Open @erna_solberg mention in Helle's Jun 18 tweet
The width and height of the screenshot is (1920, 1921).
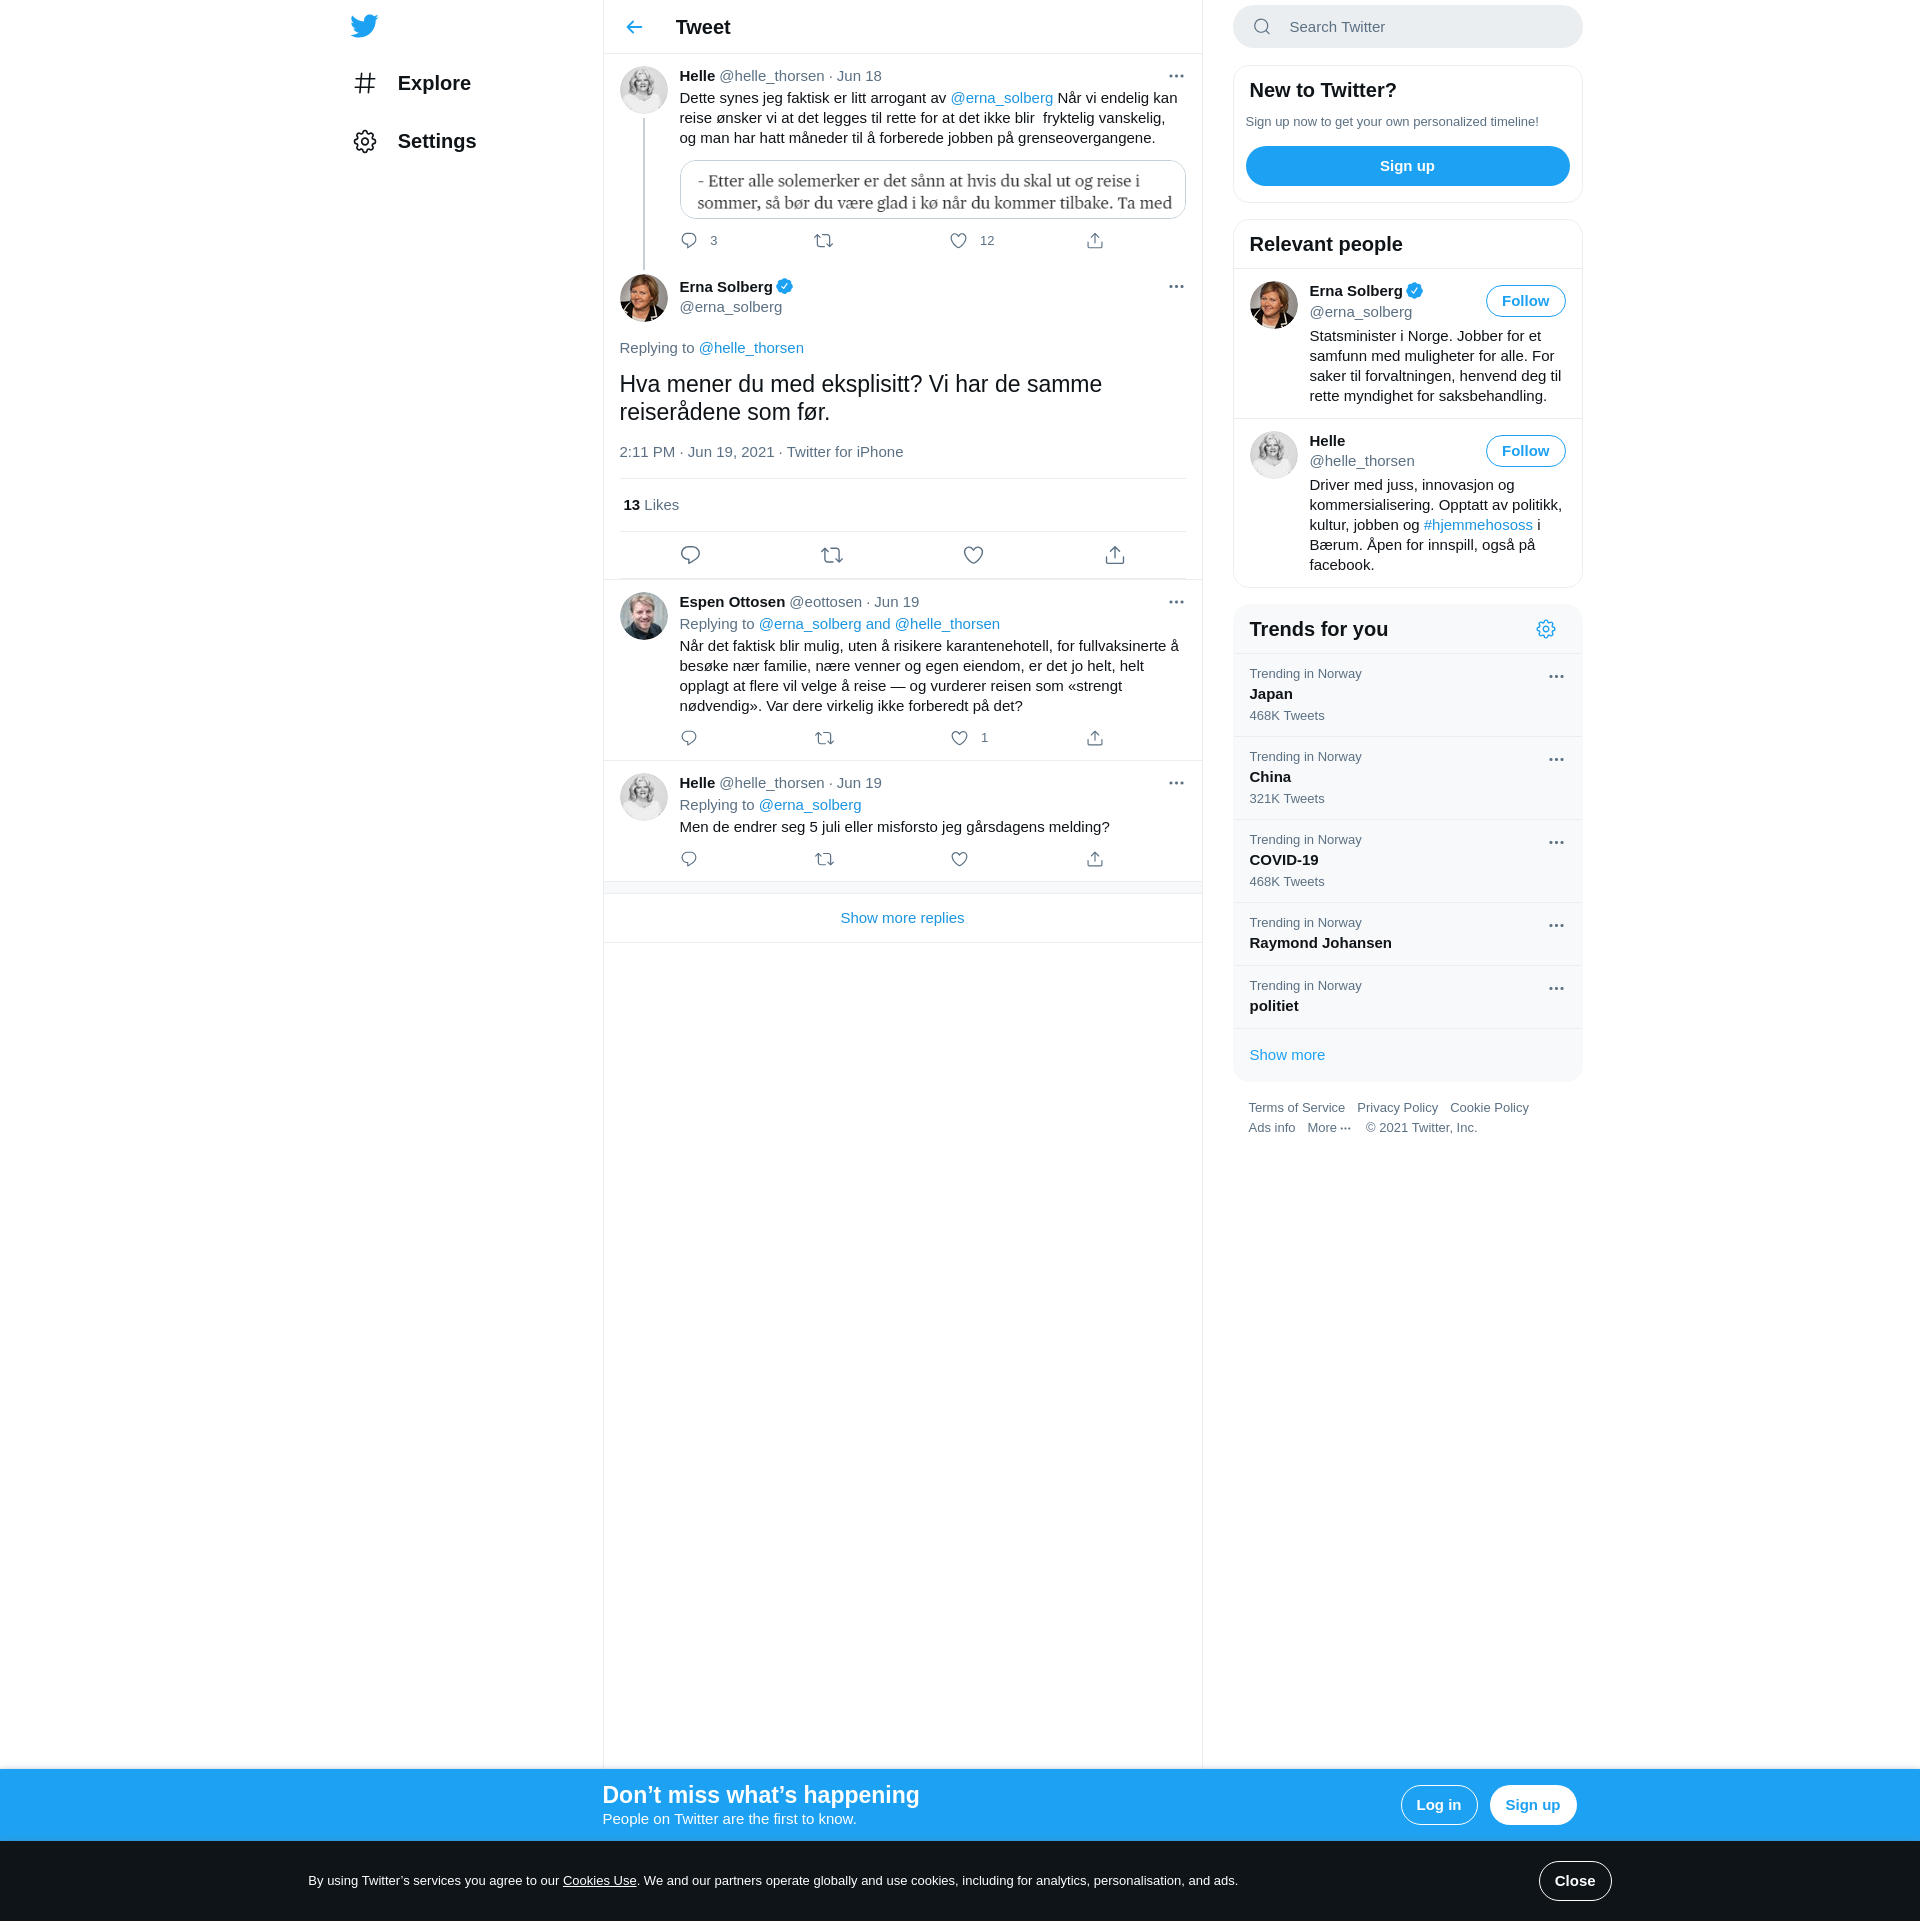pyautogui.click(x=1001, y=98)
